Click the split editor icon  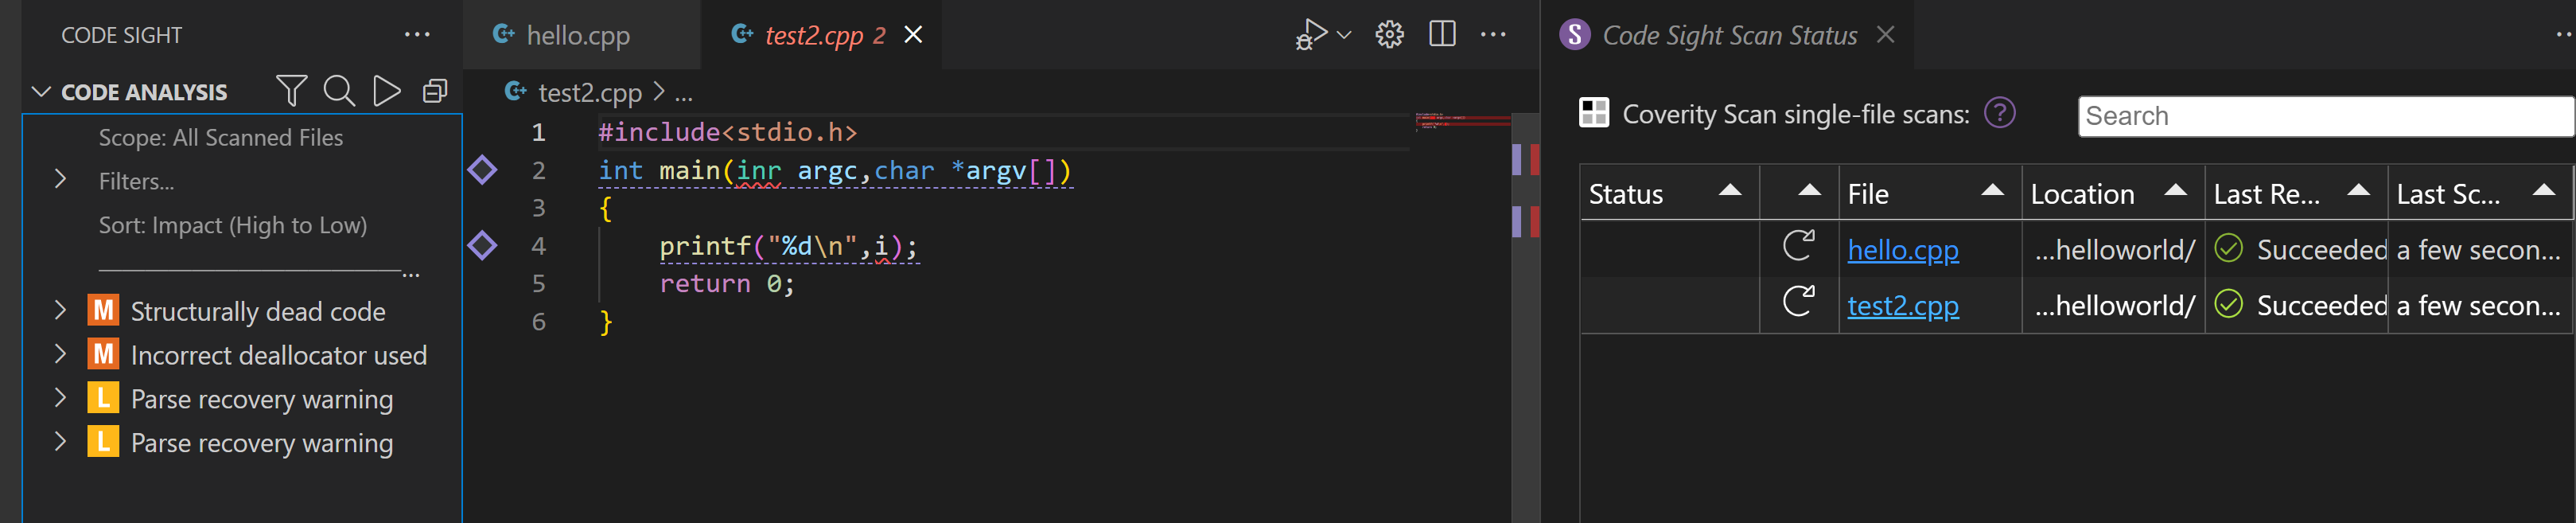[1442, 34]
